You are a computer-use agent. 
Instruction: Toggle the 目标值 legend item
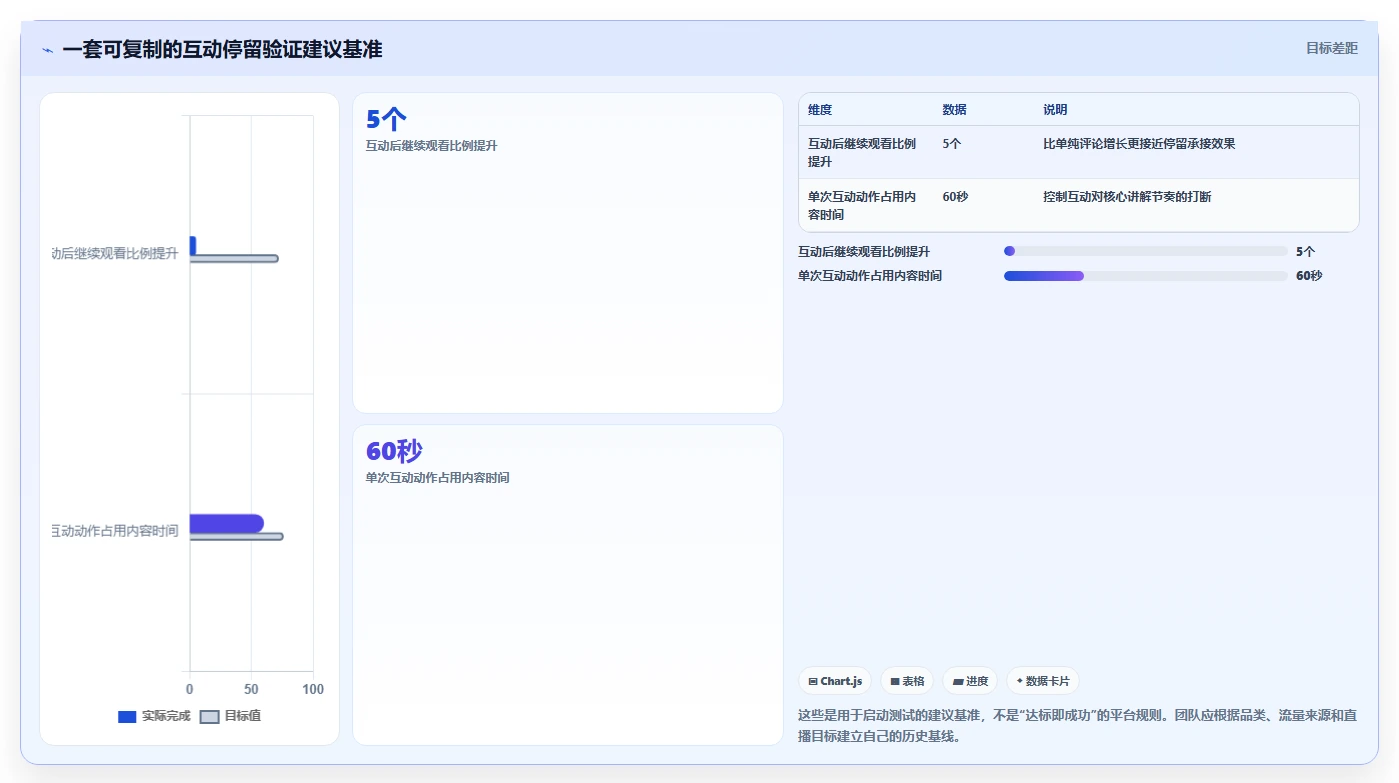pyautogui.click(x=230, y=716)
